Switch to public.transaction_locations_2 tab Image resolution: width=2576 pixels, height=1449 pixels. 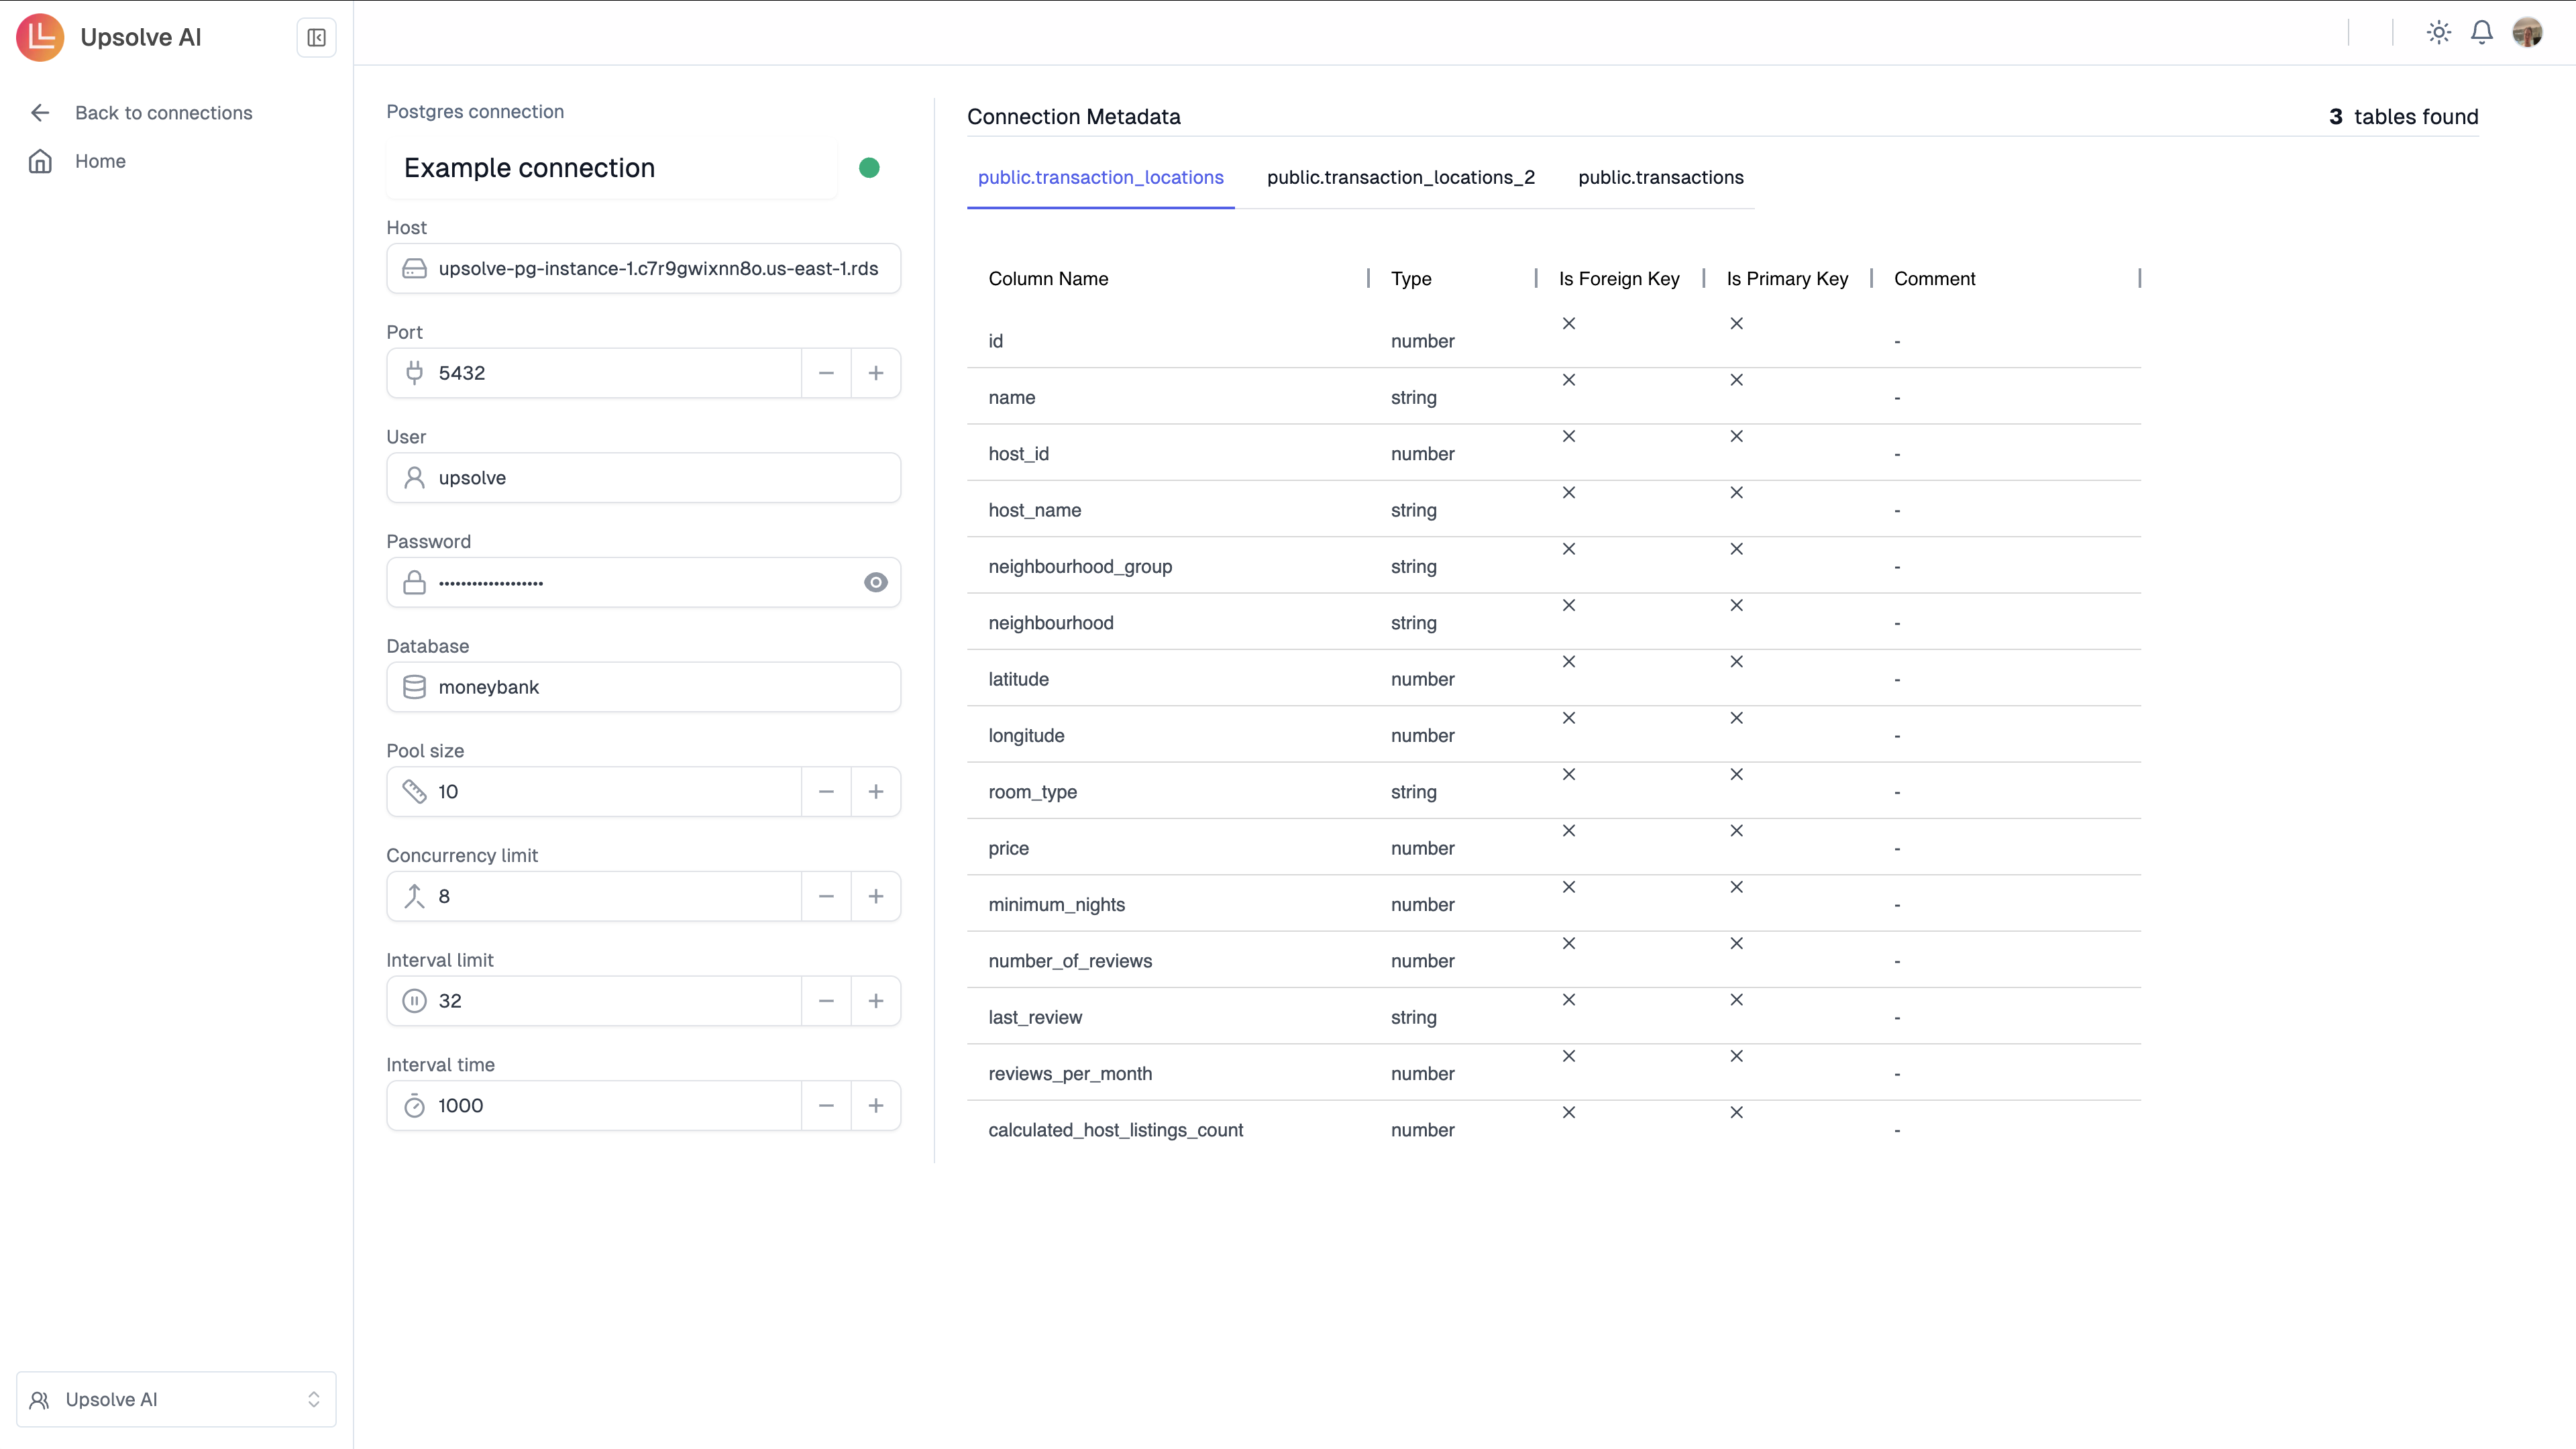(x=1400, y=178)
